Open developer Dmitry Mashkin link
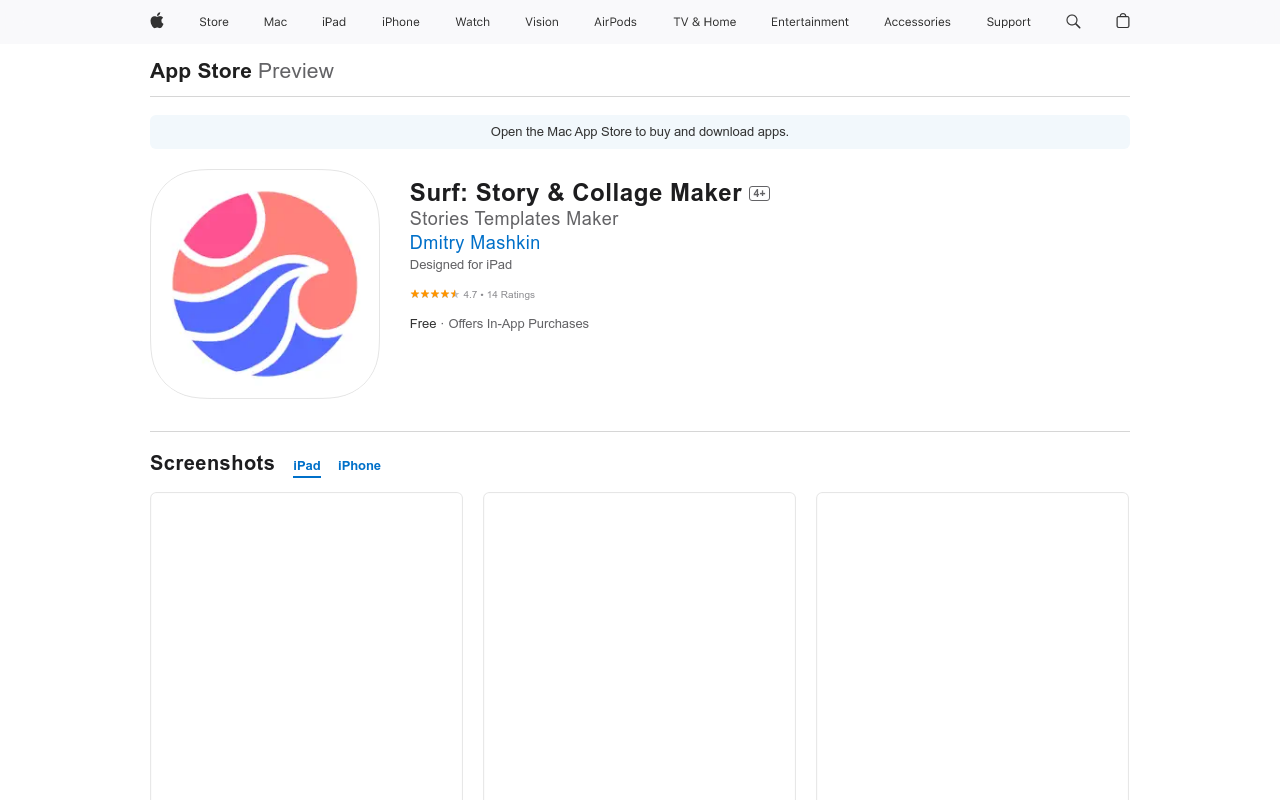1280x800 pixels. tap(475, 243)
